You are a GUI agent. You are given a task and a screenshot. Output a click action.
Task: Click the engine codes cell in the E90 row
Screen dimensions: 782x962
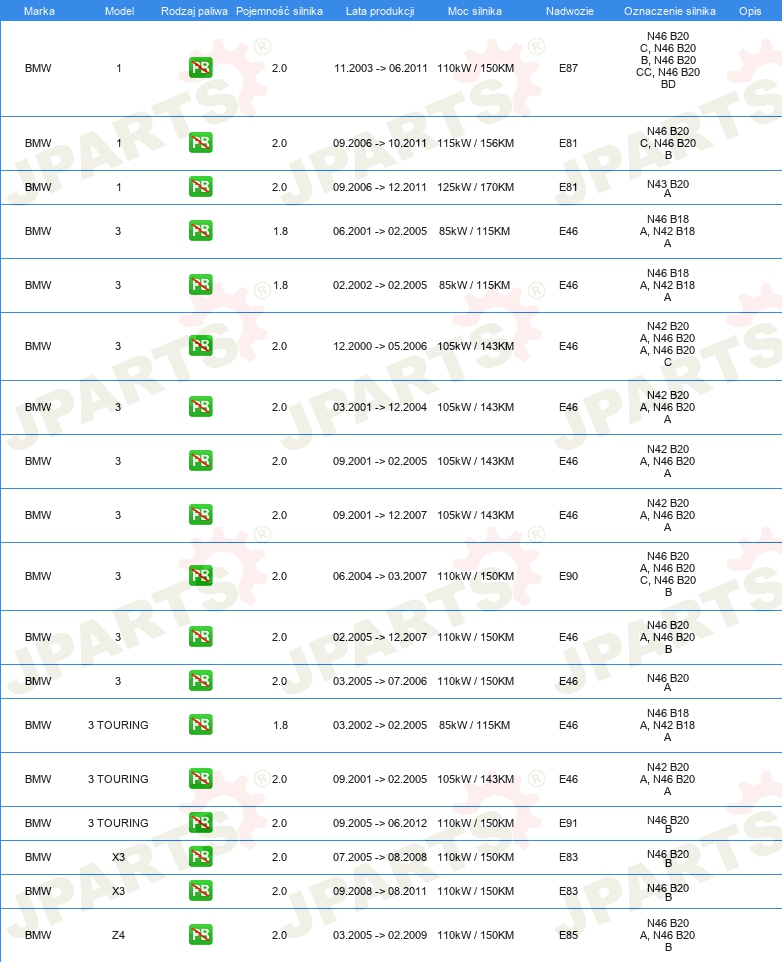pos(668,574)
